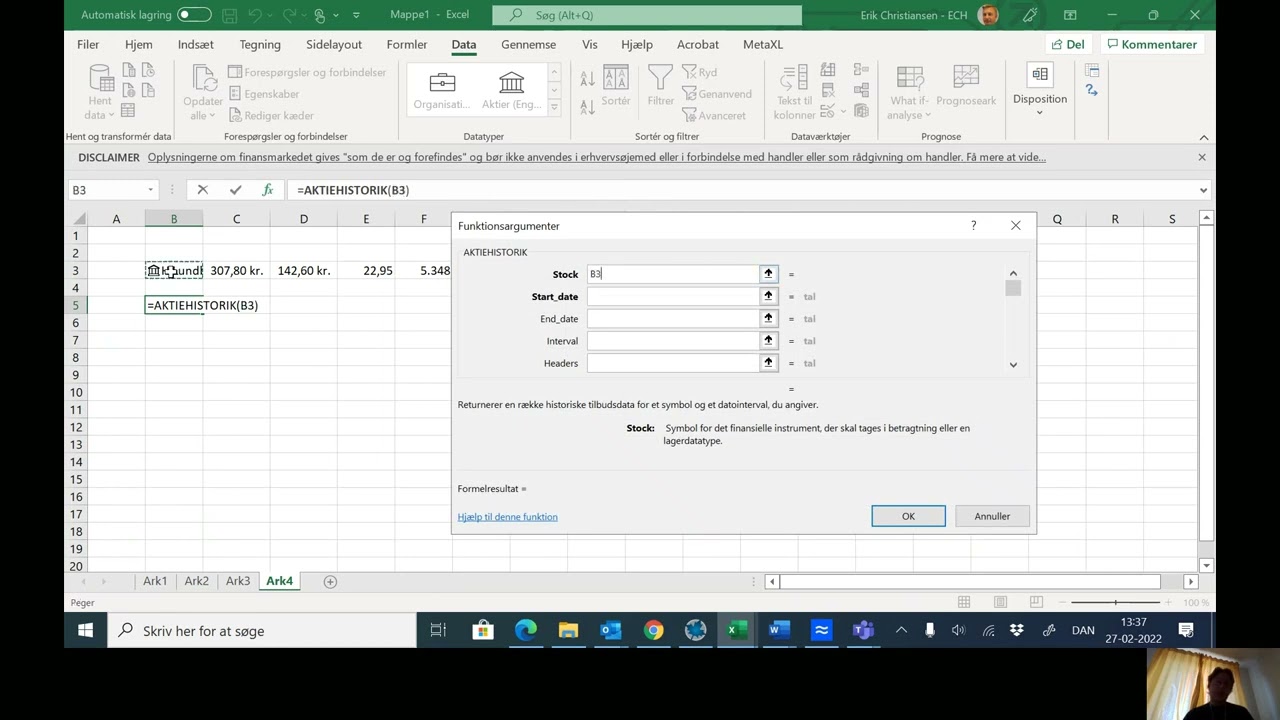Click the Søg search box

pyautogui.click(x=647, y=15)
